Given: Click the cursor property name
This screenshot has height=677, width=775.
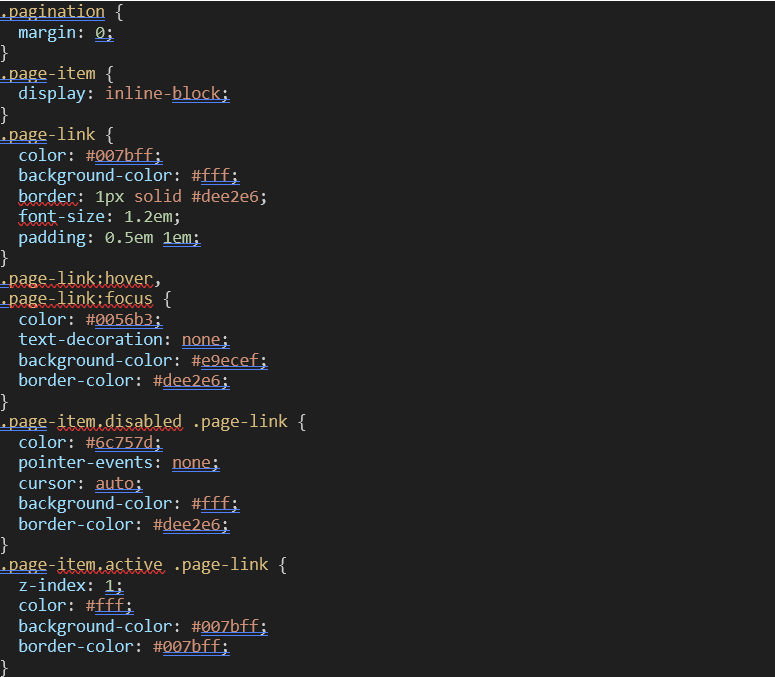Looking at the screenshot, I should pyautogui.click(x=46, y=484).
